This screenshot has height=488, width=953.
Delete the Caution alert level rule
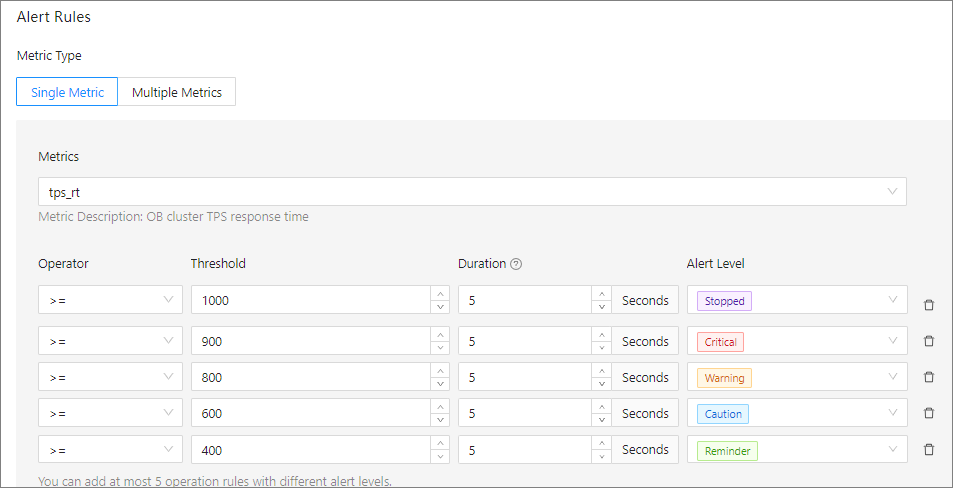pyautogui.click(x=928, y=413)
